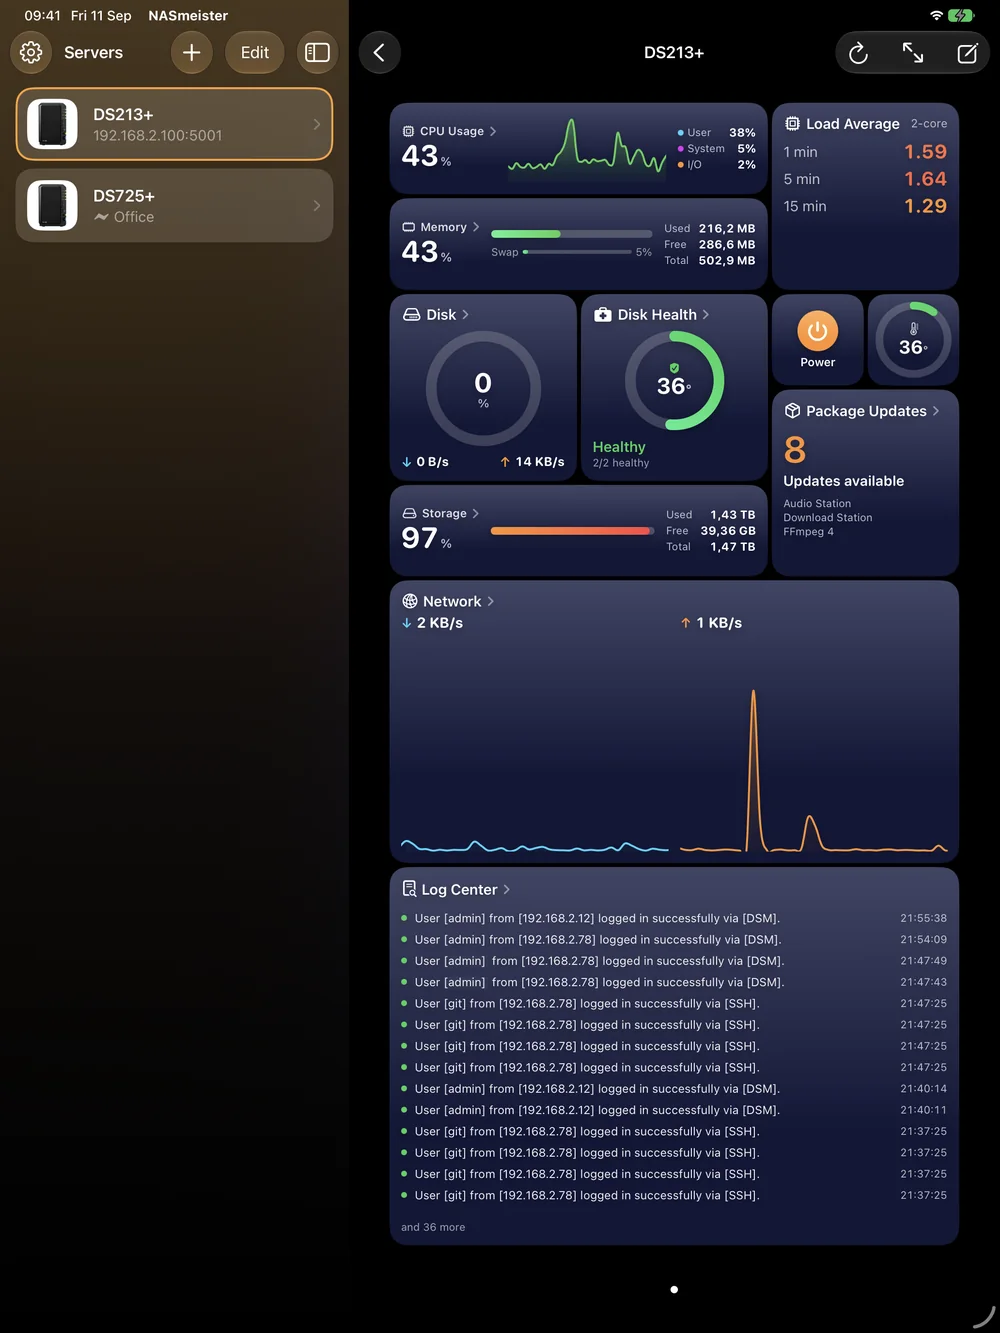Click the log entry at 21:47:49
The height and width of the screenshot is (1333, 1000).
(674, 961)
